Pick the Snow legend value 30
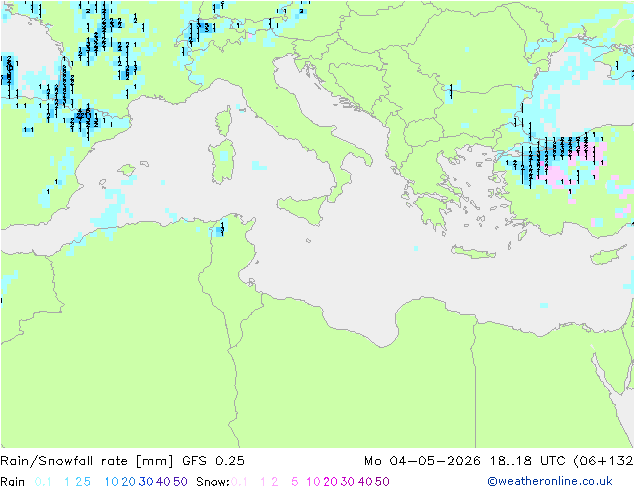The height and width of the screenshot is (490, 634). 348,482
